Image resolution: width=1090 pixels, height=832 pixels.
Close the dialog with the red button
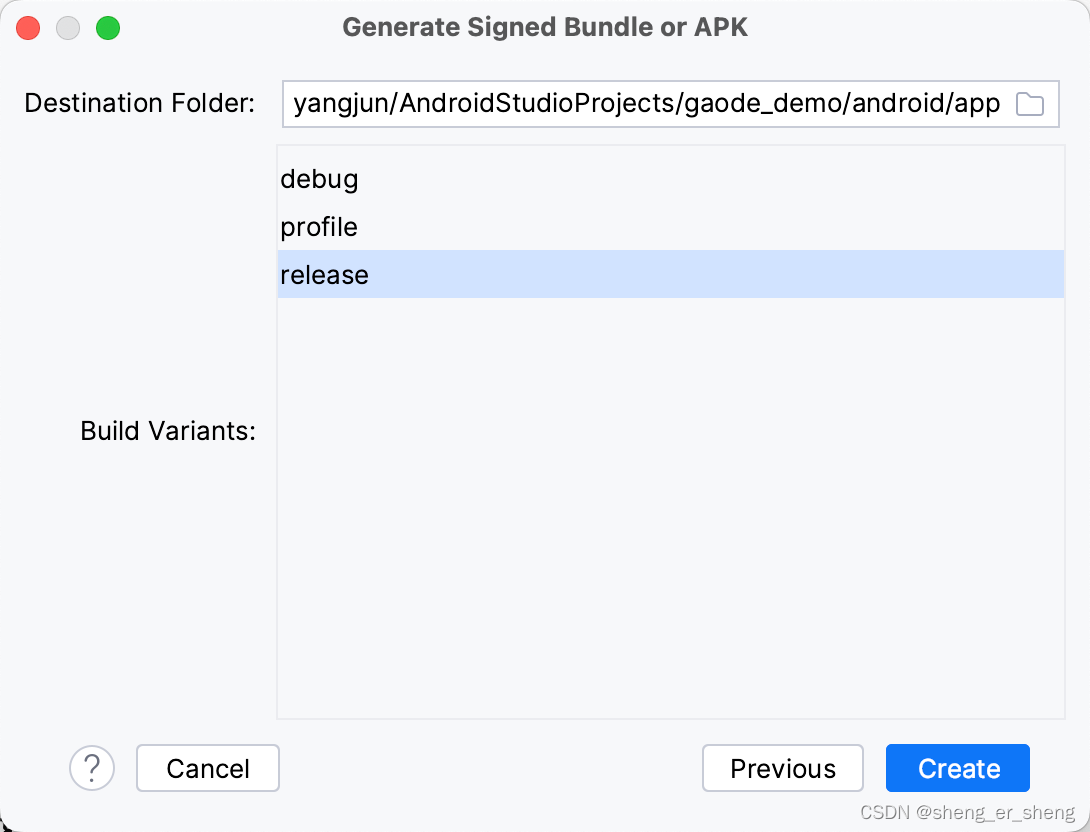pos(28,28)
